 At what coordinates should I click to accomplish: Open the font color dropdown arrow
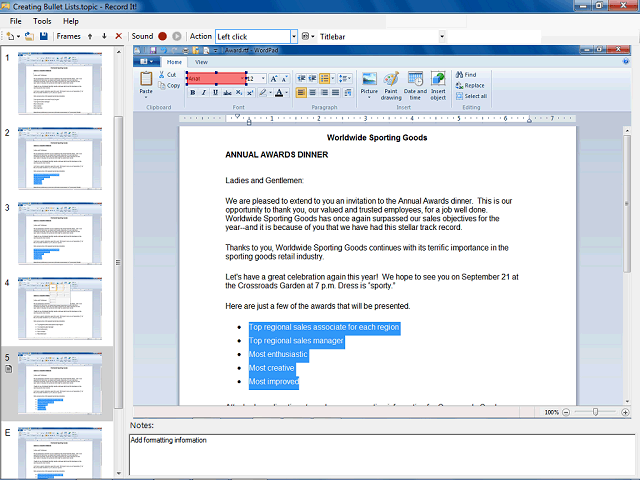[x=287, y=93]
